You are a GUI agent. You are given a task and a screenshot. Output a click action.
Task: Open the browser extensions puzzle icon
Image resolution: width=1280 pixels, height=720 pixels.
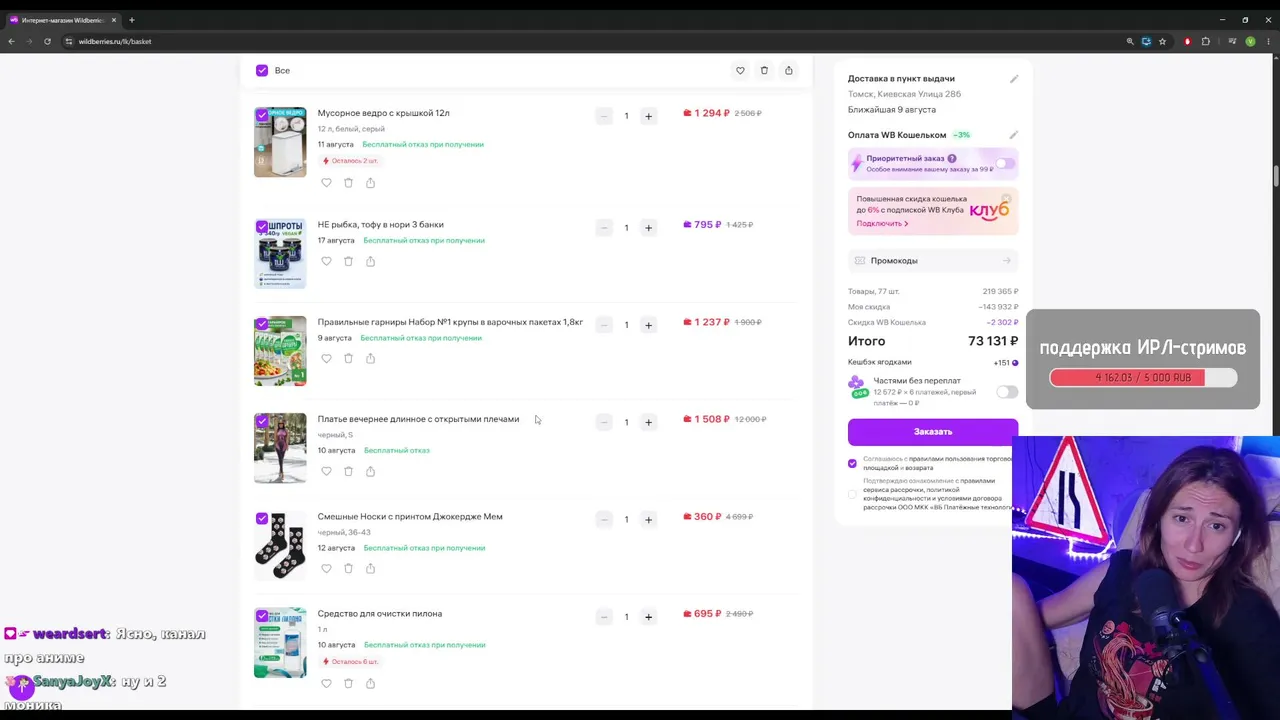[x=1205, y=41]
